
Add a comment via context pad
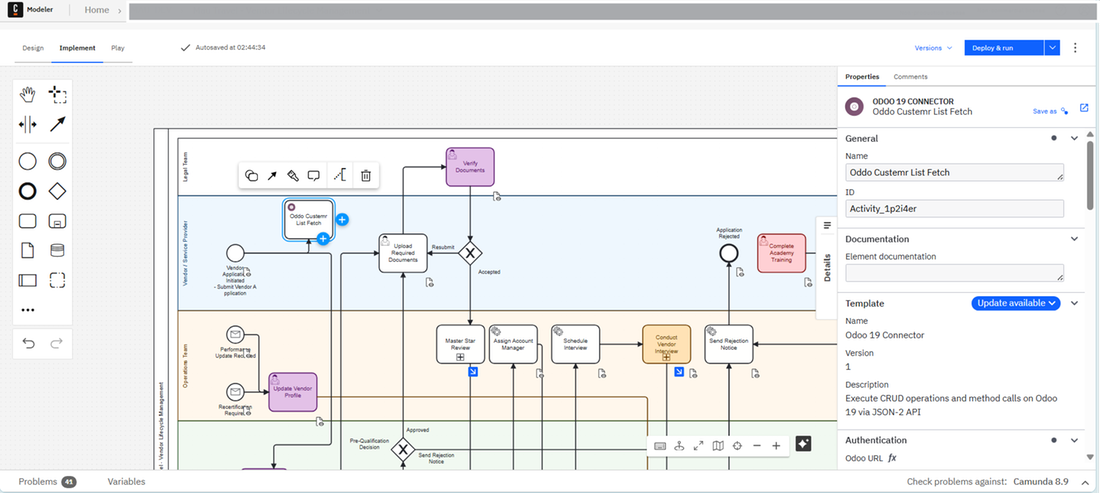(x=314, y=175)
